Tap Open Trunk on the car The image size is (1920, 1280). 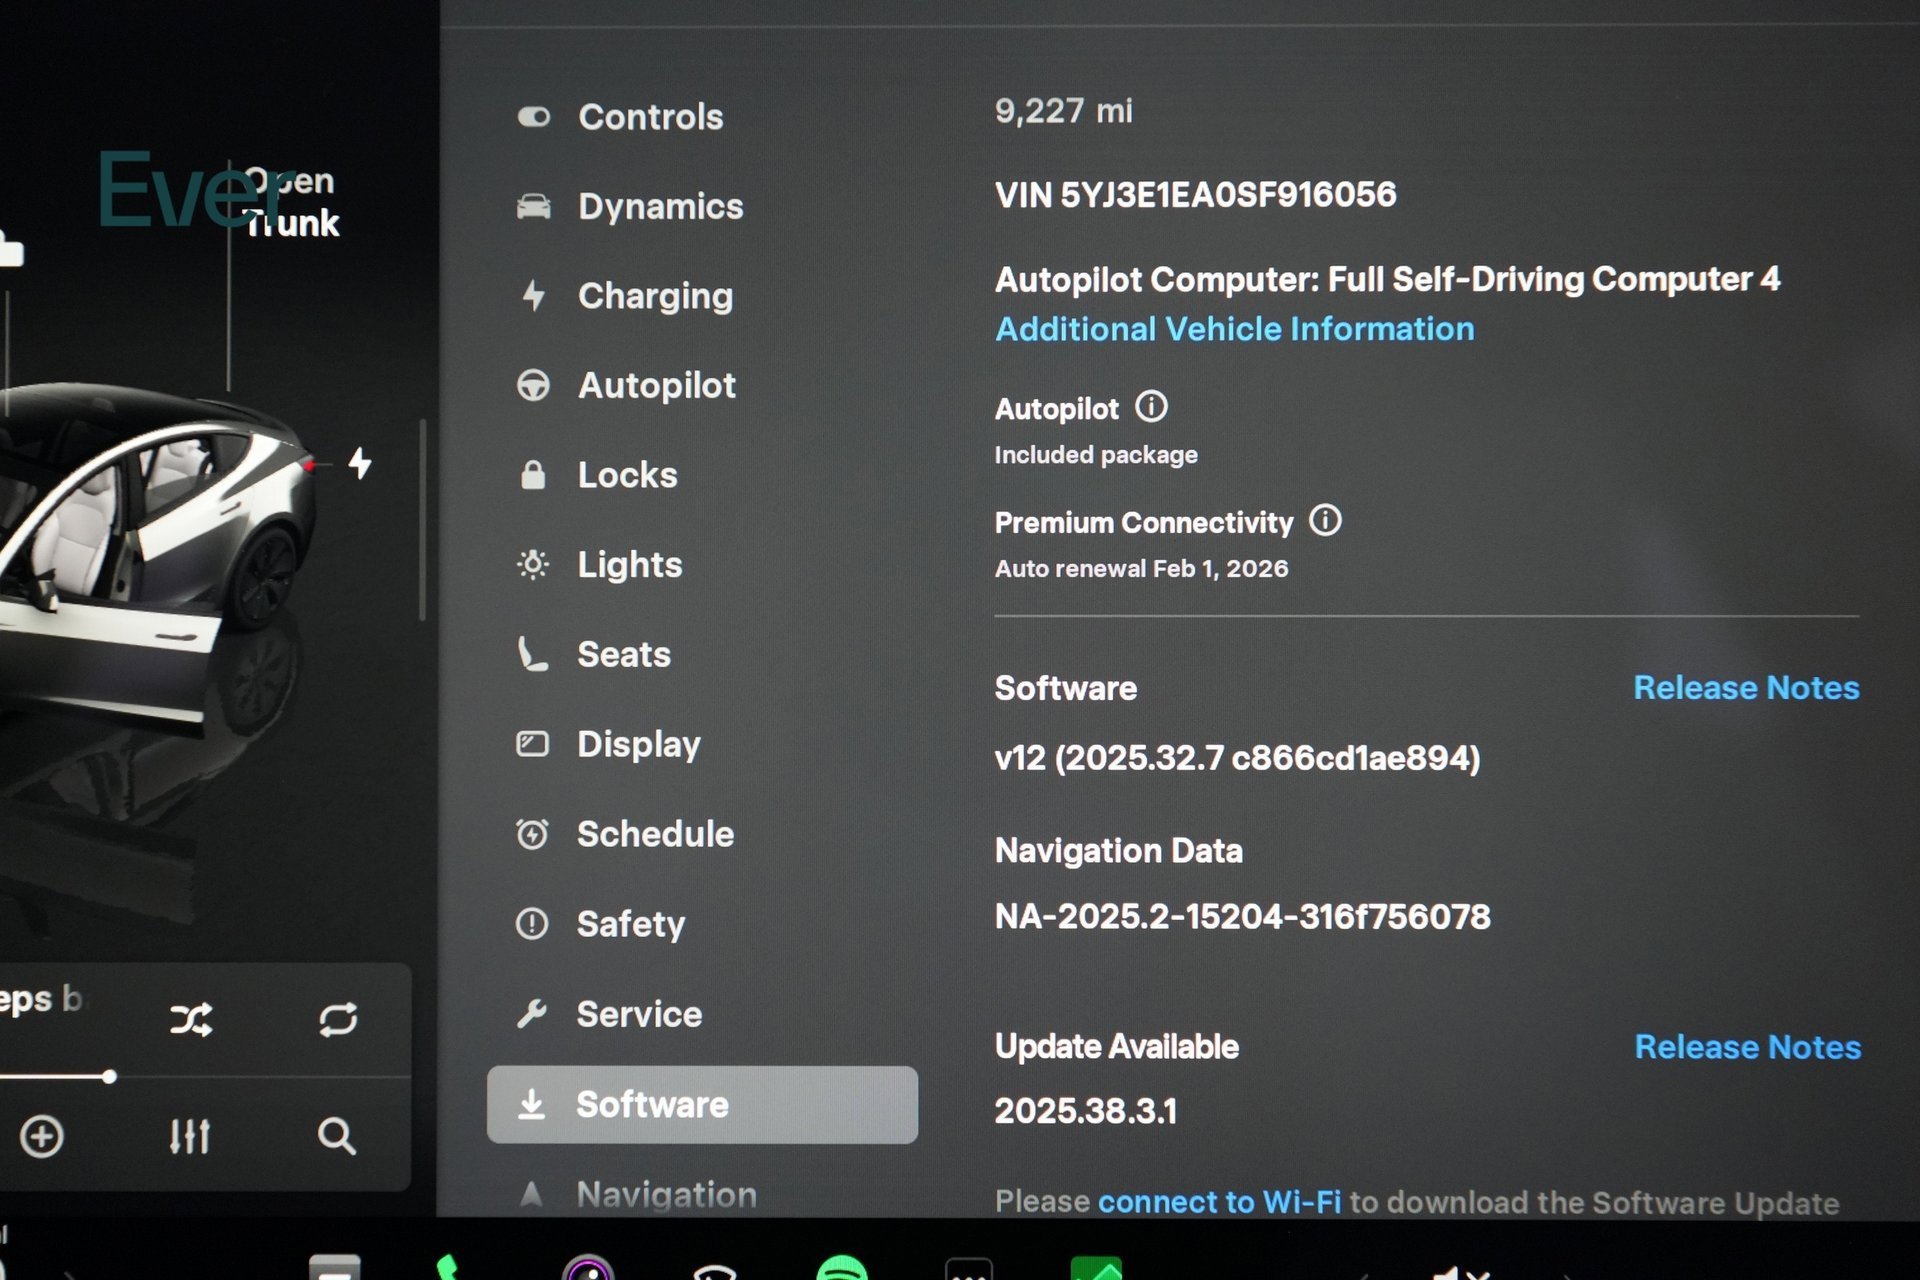[x=292, y=203]
